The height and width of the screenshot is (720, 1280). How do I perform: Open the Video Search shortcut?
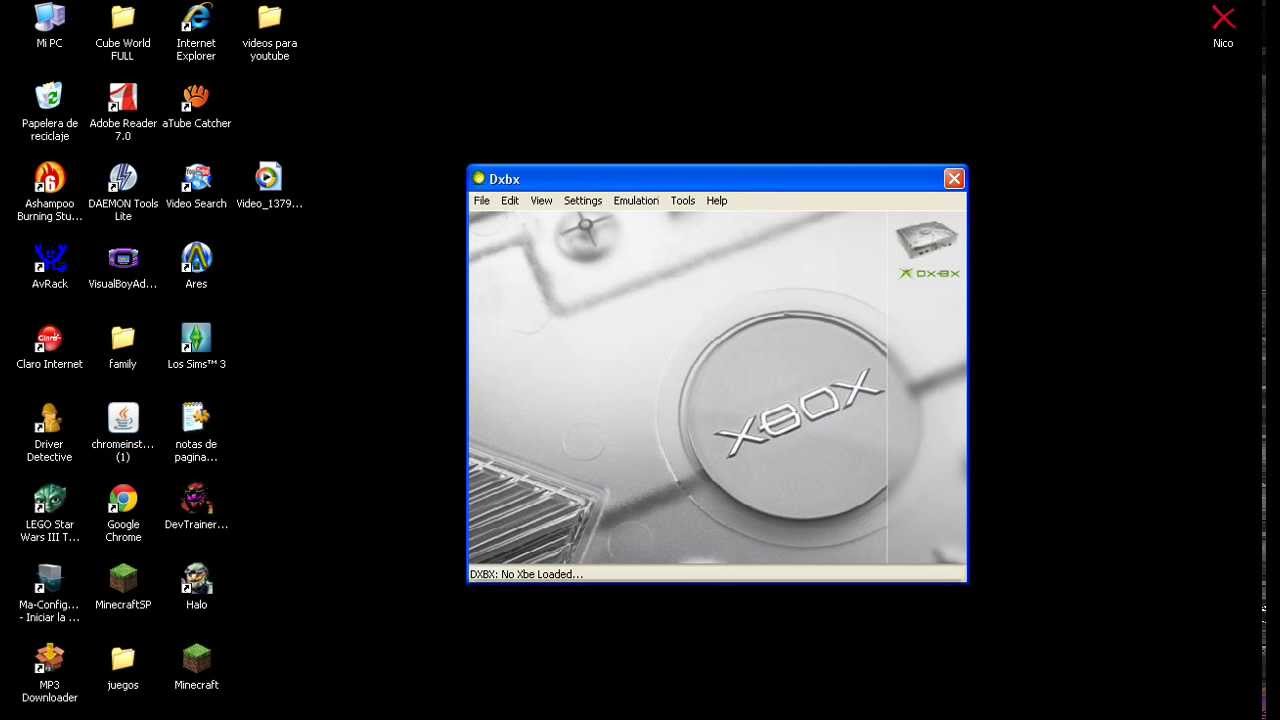196,186
